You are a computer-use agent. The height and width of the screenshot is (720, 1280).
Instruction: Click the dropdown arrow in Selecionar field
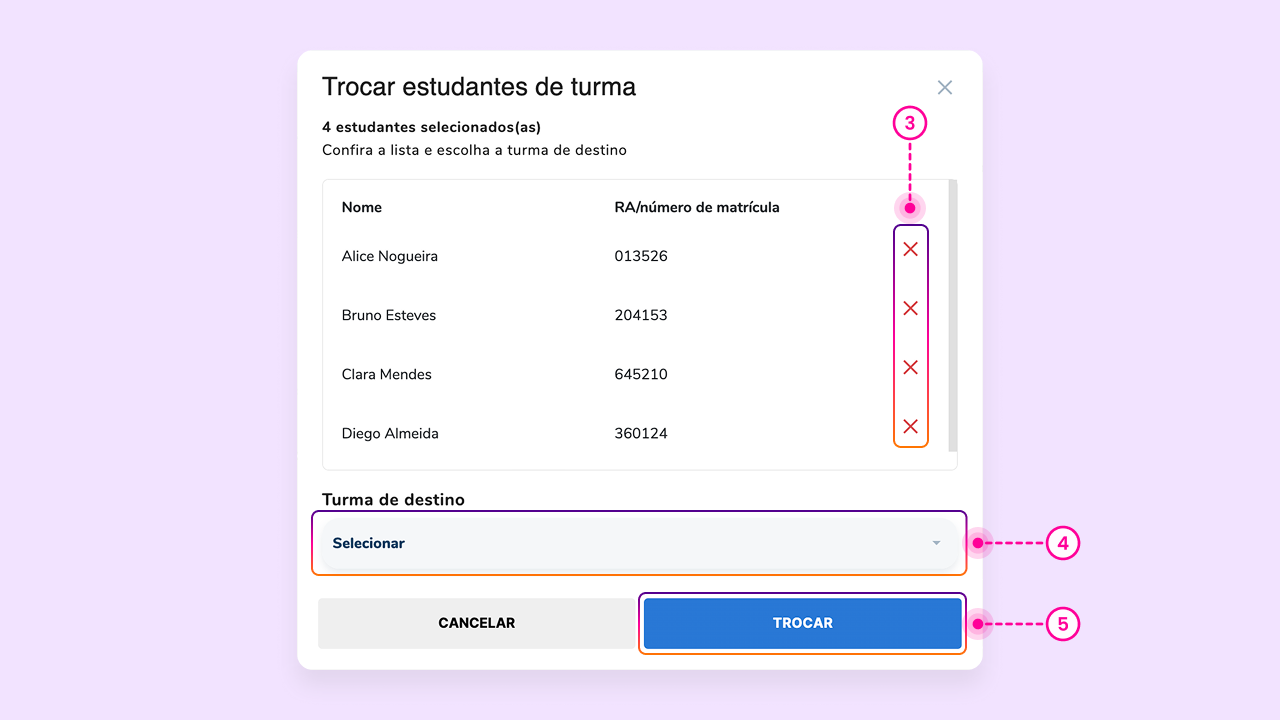click(x=936, y=543)
